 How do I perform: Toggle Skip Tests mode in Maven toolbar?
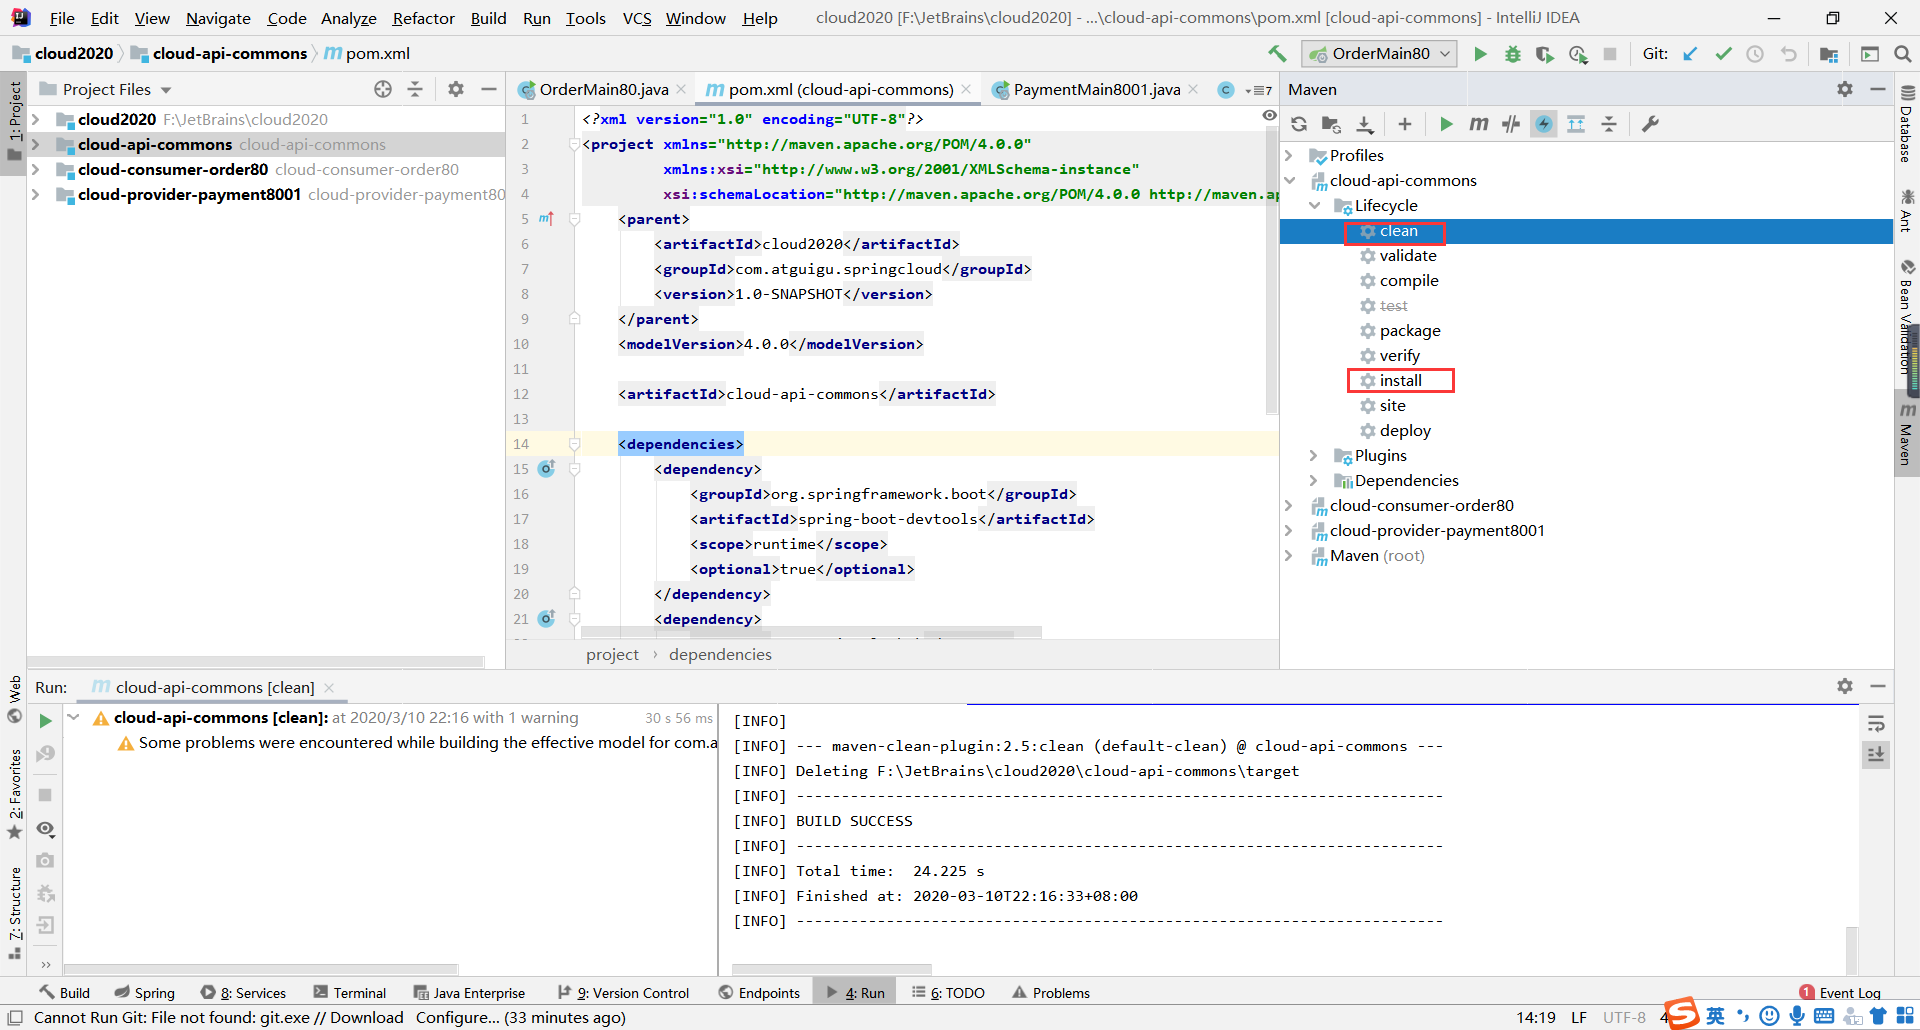[x=1544, y=124]
